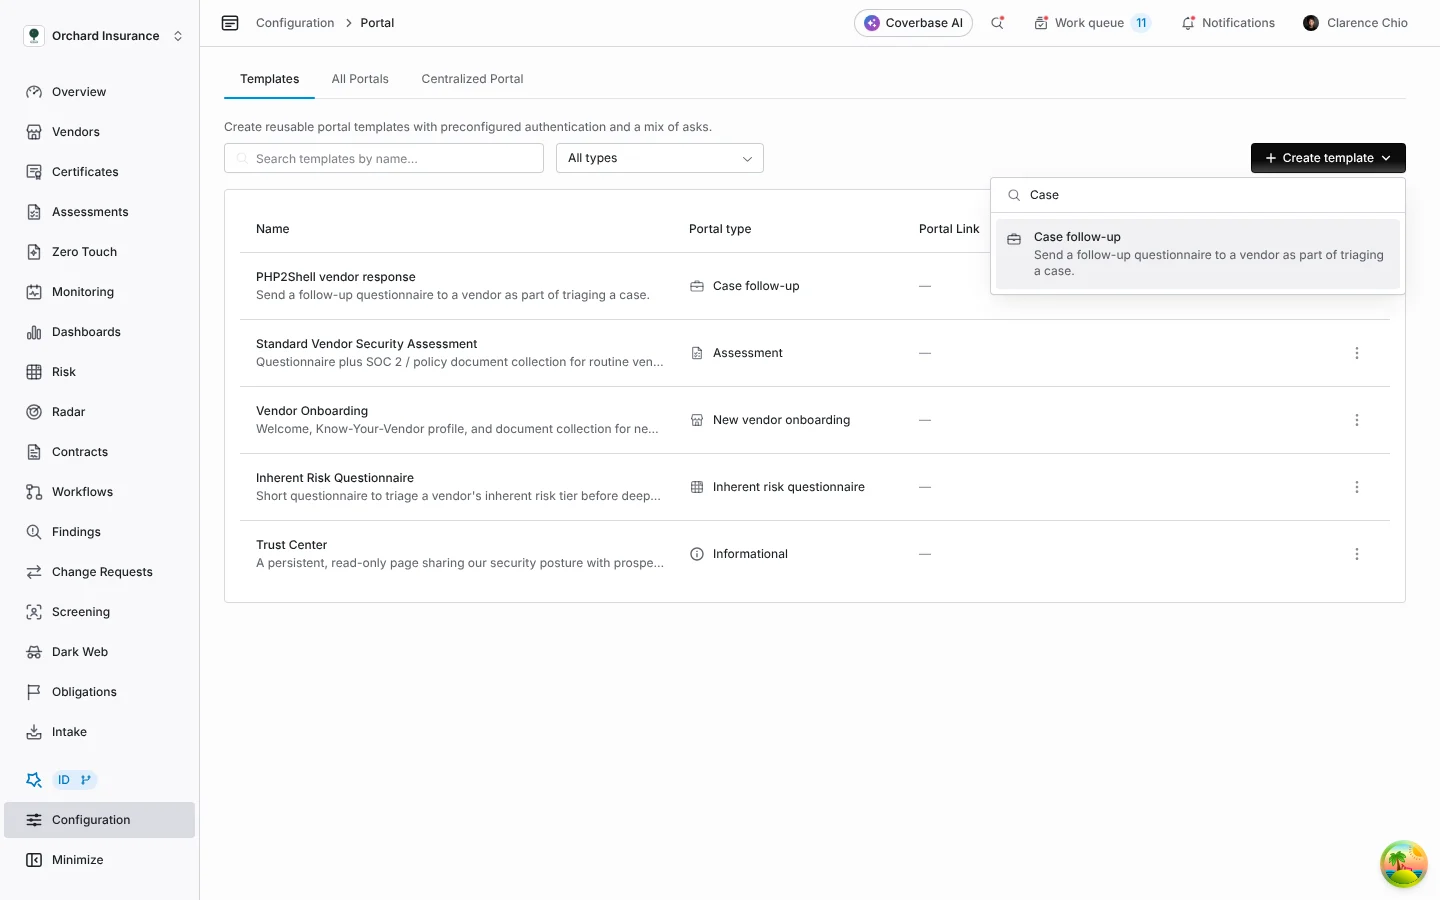The height and width of the screenshot is (900, 1440).
Task: Open row menu for Inherent Risk Questionnaire
Action: coord(1357,487)
